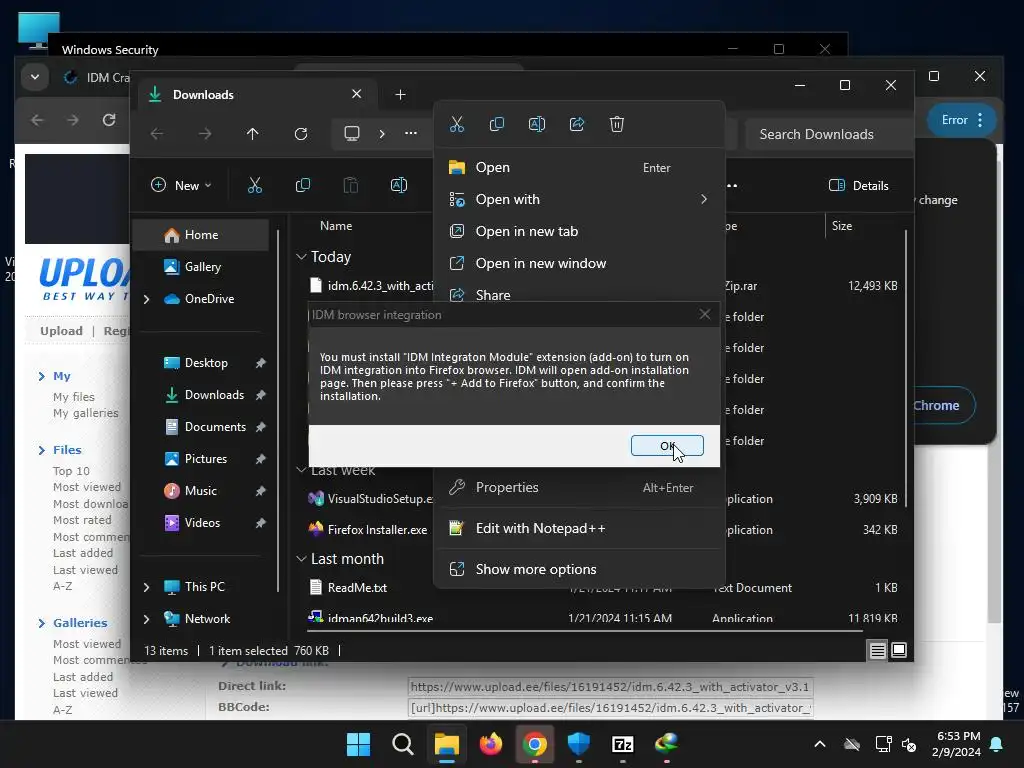The width and height of the screenshot is (1024, 768).
Task: Click the Share icon in context menu top row
Action: tap(577, 124)
